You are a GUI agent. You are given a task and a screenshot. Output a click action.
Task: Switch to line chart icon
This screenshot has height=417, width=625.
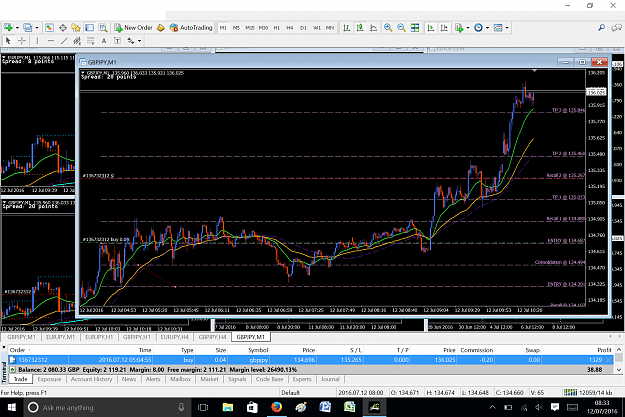[x=373, y=28]
